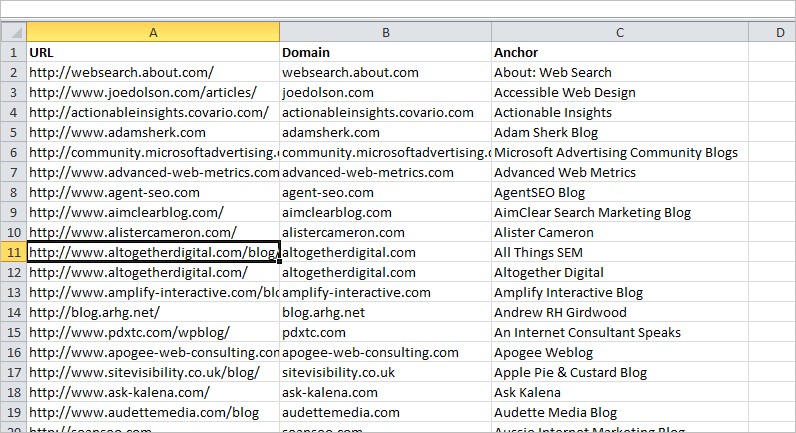Select row 6 header
The width and height of the screenshot is (796, 433).
point(14,152)
